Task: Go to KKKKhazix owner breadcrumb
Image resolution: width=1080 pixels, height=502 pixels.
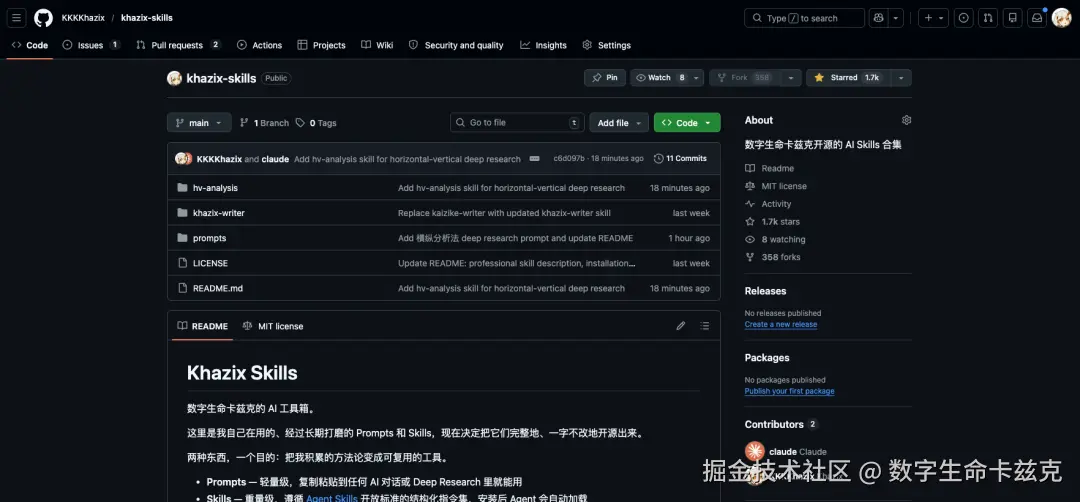Action: [83, 18]
